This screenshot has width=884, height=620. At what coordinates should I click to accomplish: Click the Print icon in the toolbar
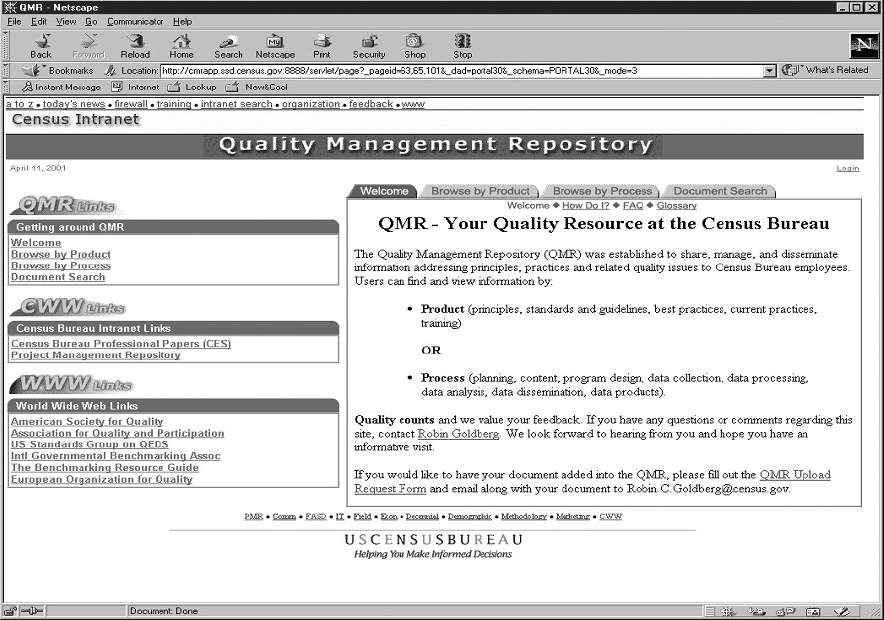(x=322, y=45)
